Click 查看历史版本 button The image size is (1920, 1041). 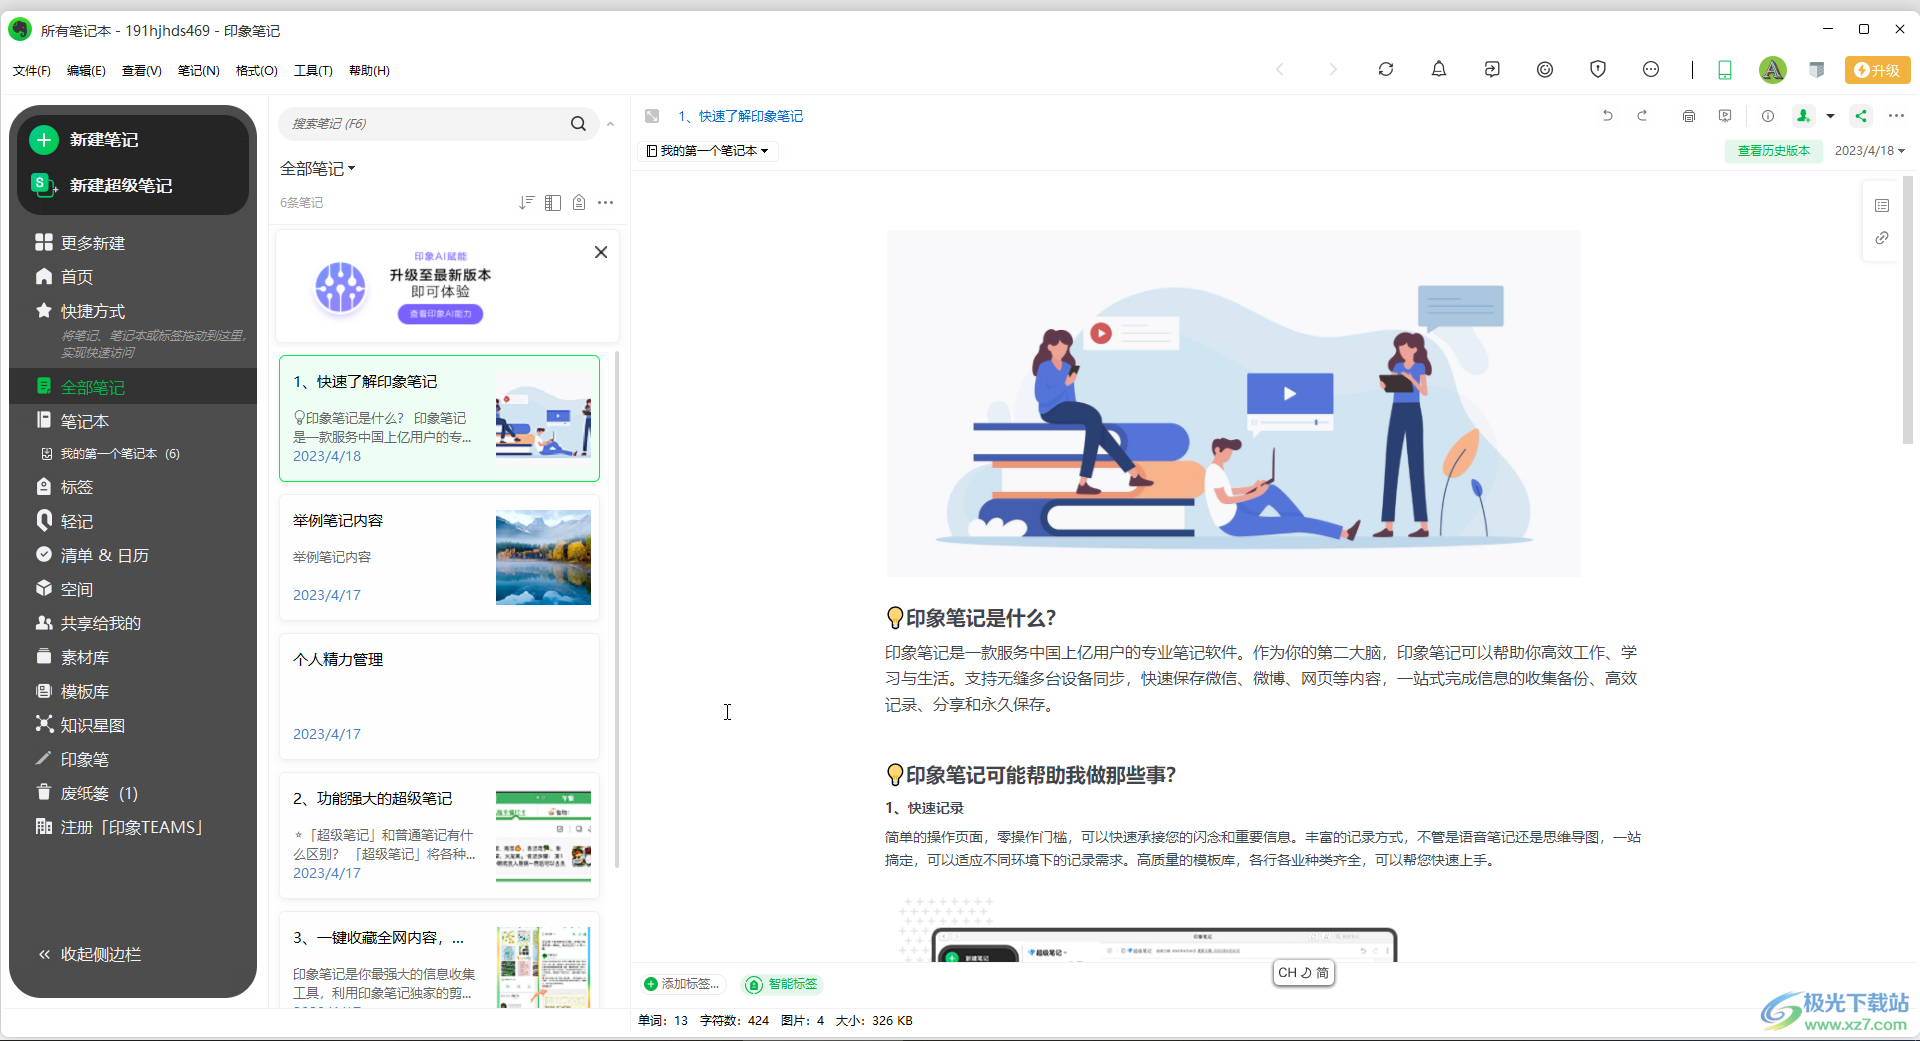pos(1773,151)
